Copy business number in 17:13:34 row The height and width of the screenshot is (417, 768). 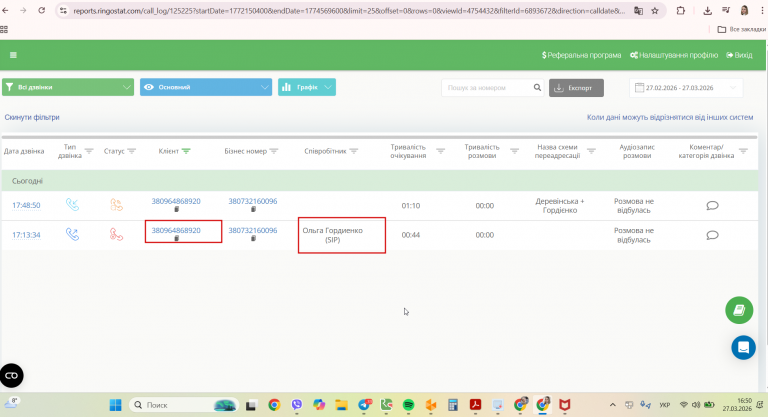tap(253, 239)
